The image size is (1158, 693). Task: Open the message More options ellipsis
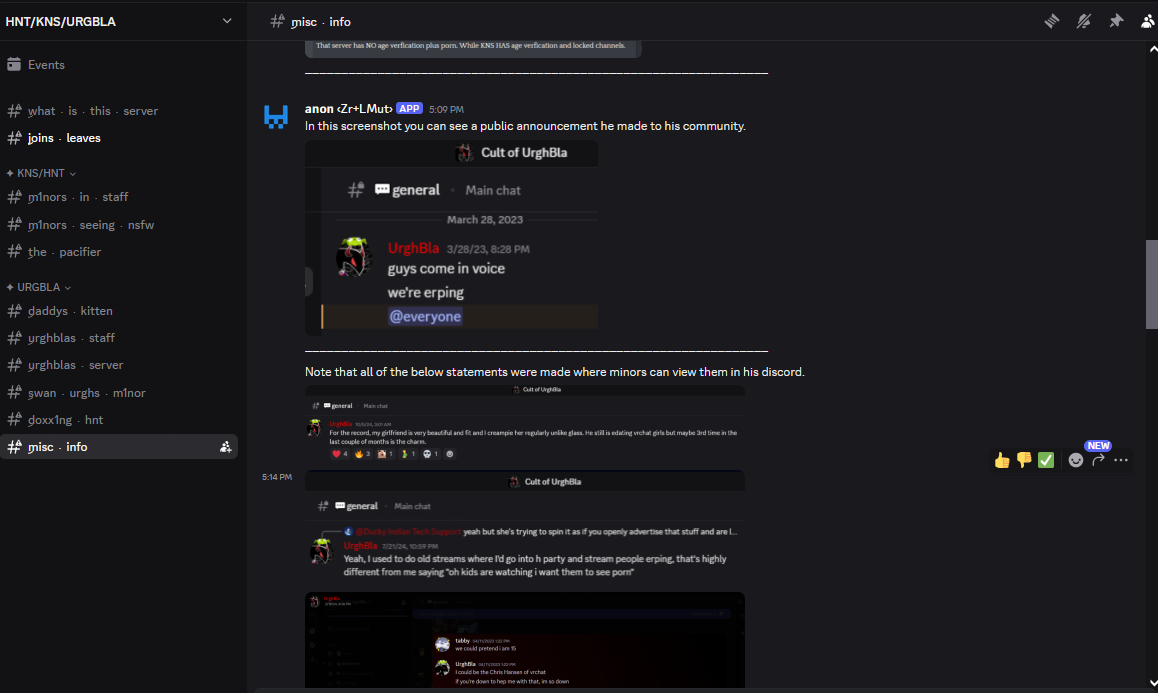(1121, 460)
